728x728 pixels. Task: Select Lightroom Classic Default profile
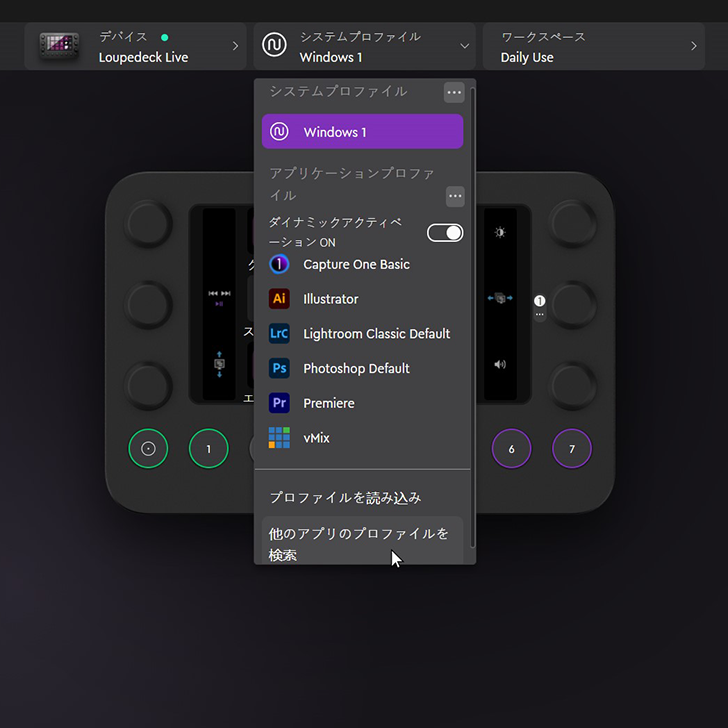coord(362,334)
